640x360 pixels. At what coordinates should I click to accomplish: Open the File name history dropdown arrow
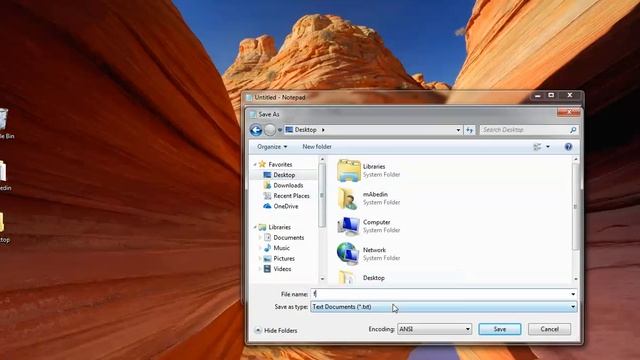click(x=573, y=294)
